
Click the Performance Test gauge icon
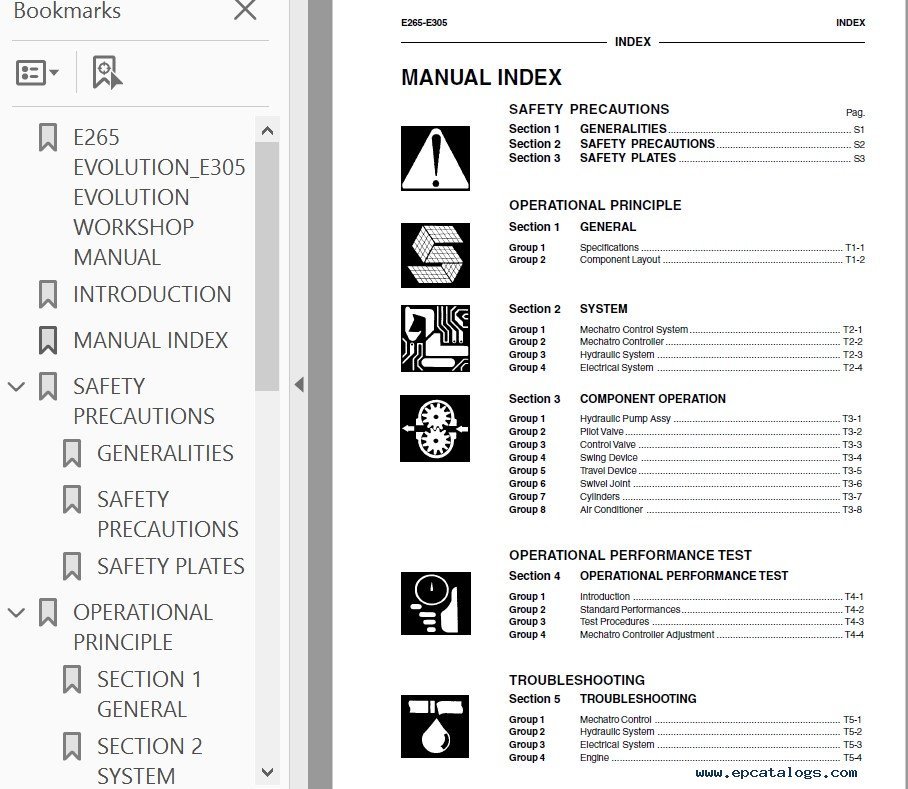pos(435,603)
